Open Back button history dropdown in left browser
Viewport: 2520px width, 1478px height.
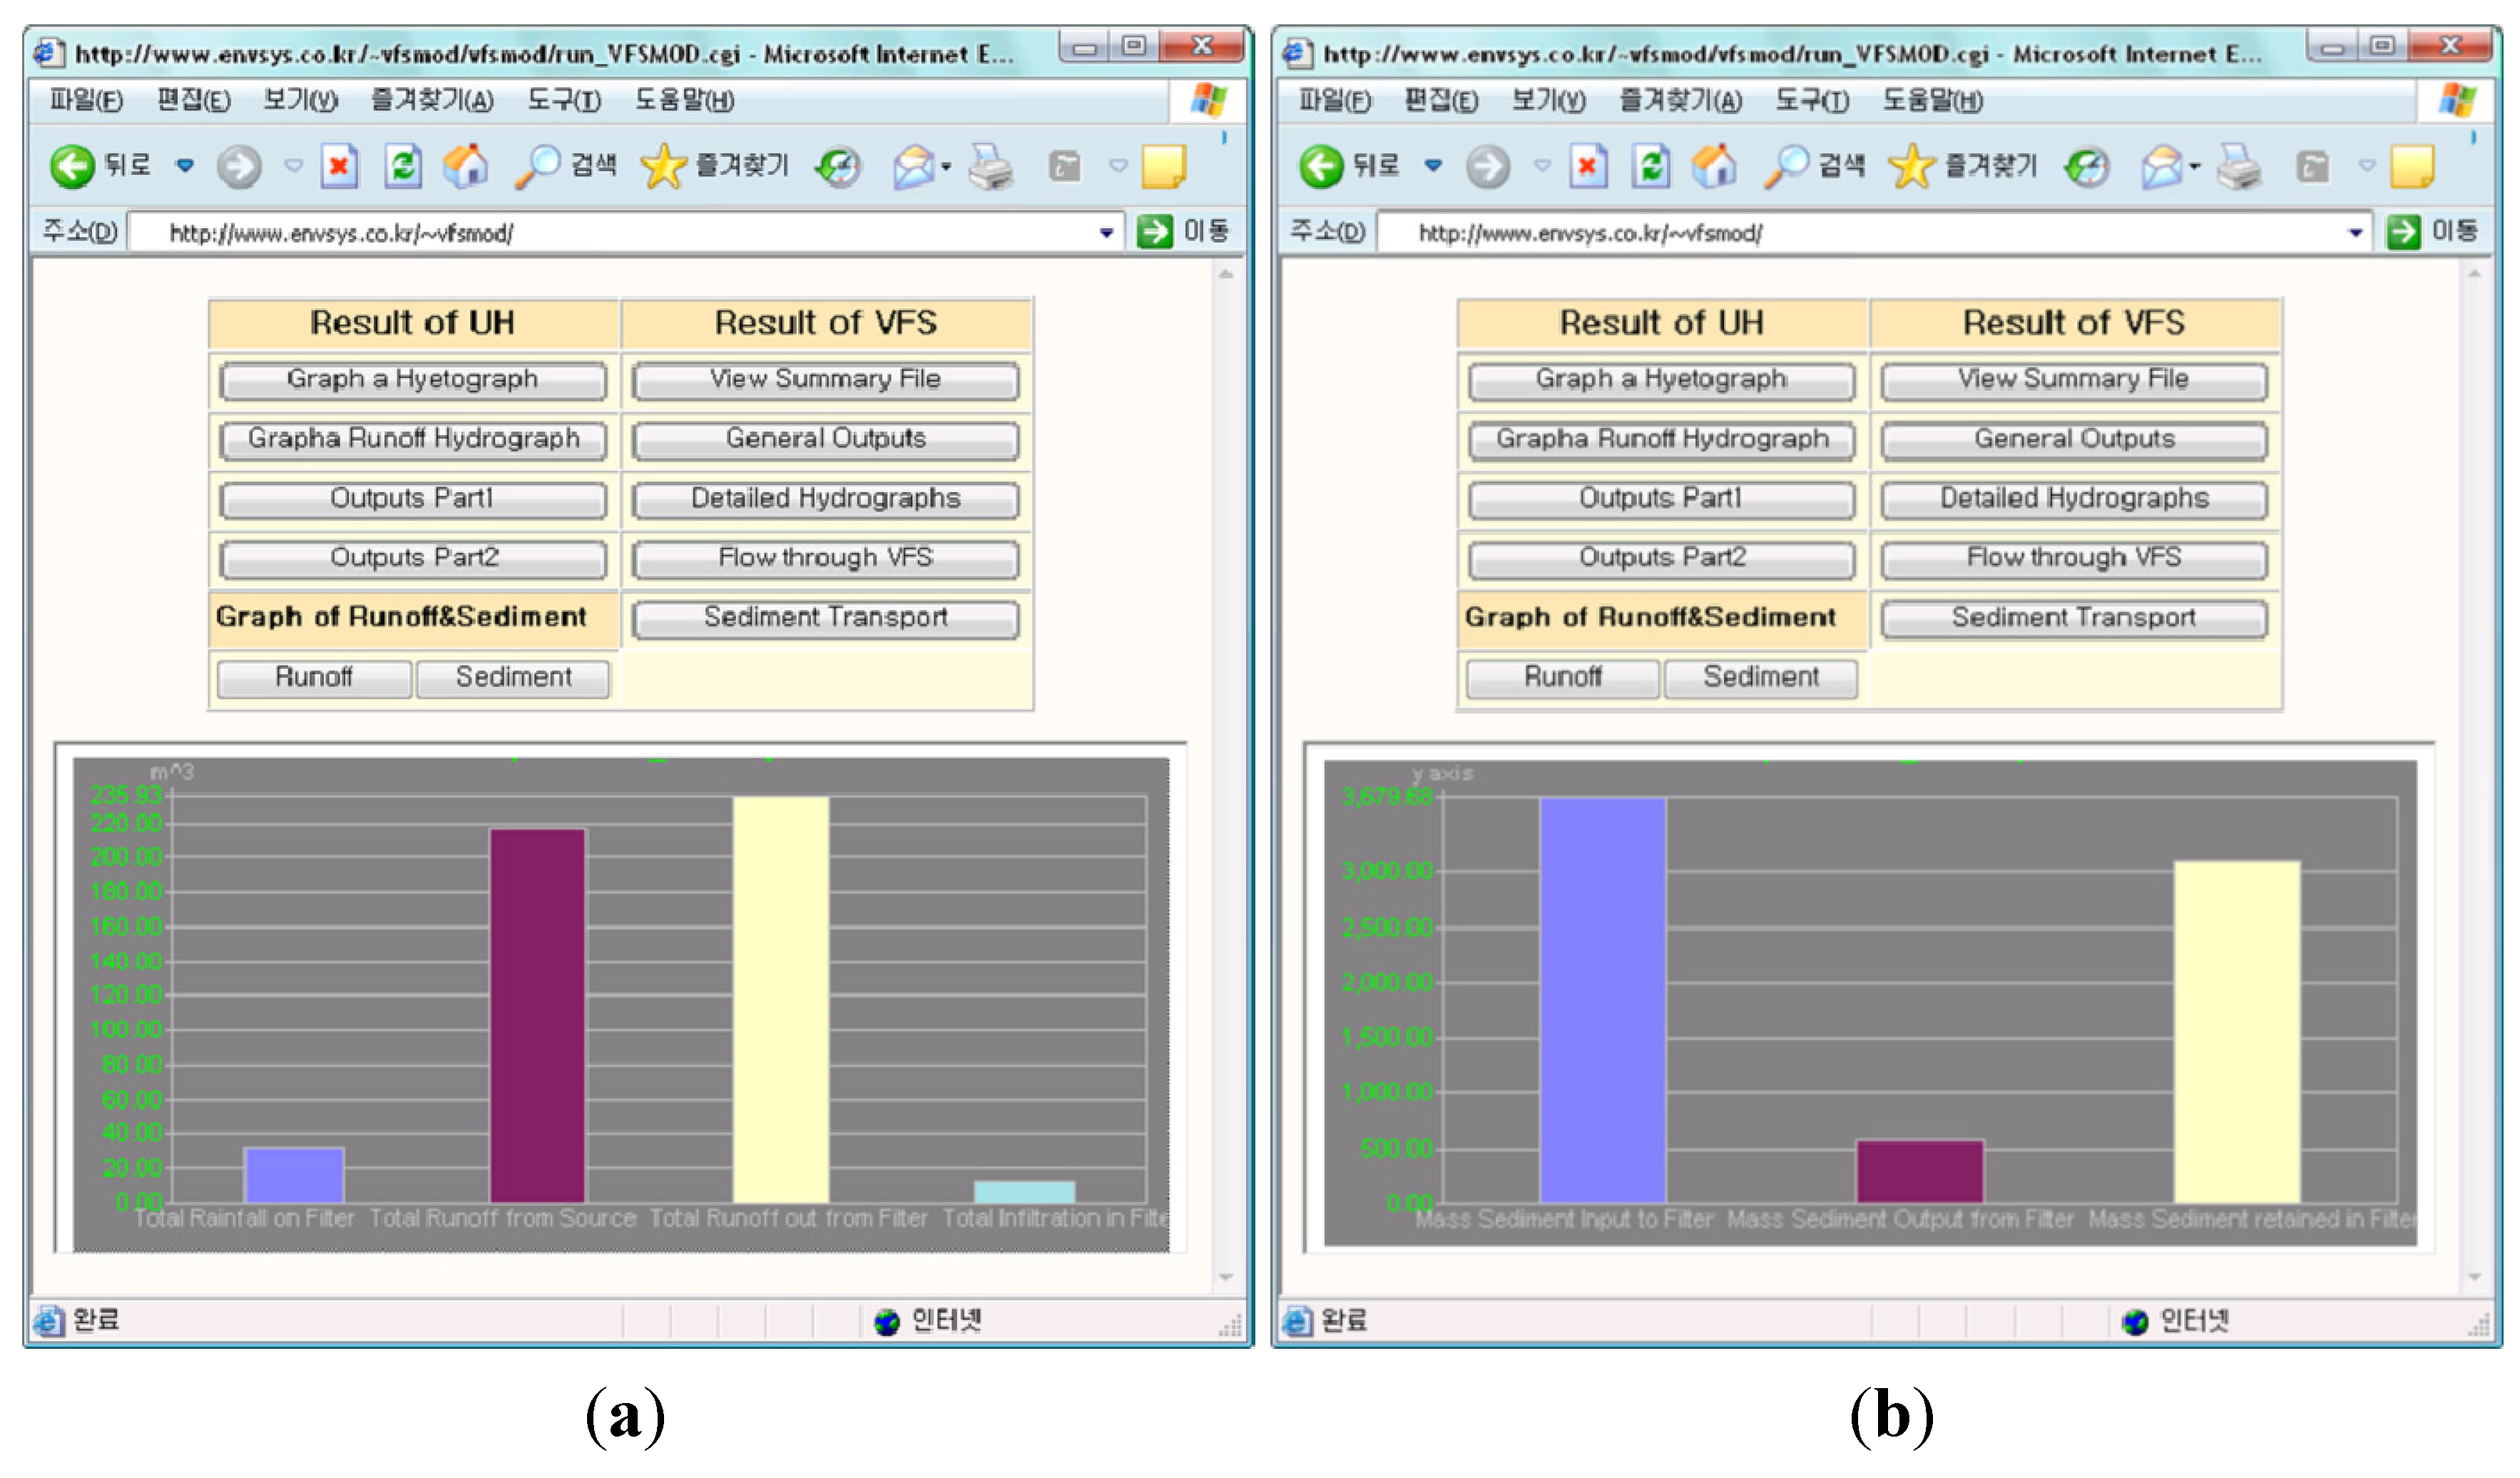coord(185,166)
